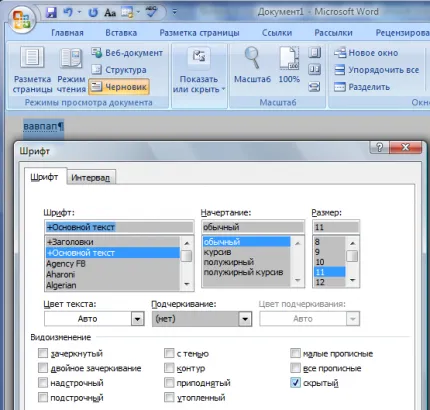Tick the все прописные checkbox
The height and width of the screenshot is (410, 430).
coord(295,368)
